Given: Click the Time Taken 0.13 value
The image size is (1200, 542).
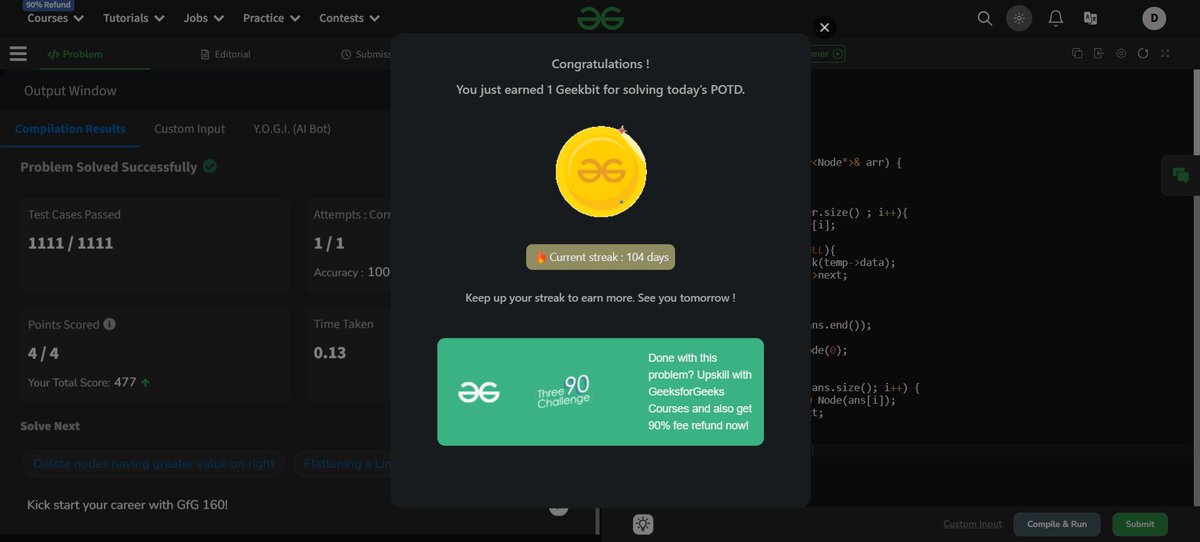Looking at the screenshot, I should (330, 353).
